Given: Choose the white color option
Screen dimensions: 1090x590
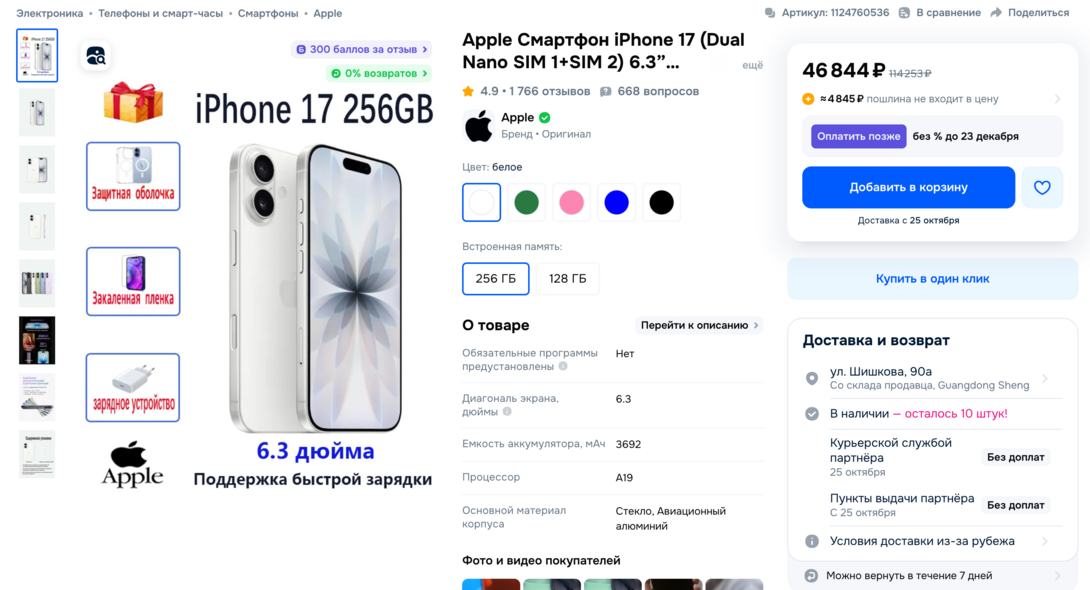Looking at the screenshot, I should tap(481, 202).
